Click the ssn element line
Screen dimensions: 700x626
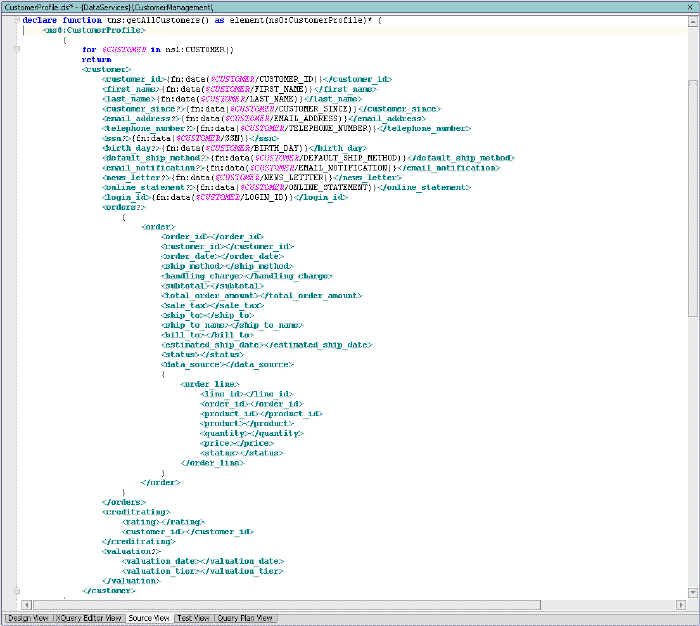190,138
